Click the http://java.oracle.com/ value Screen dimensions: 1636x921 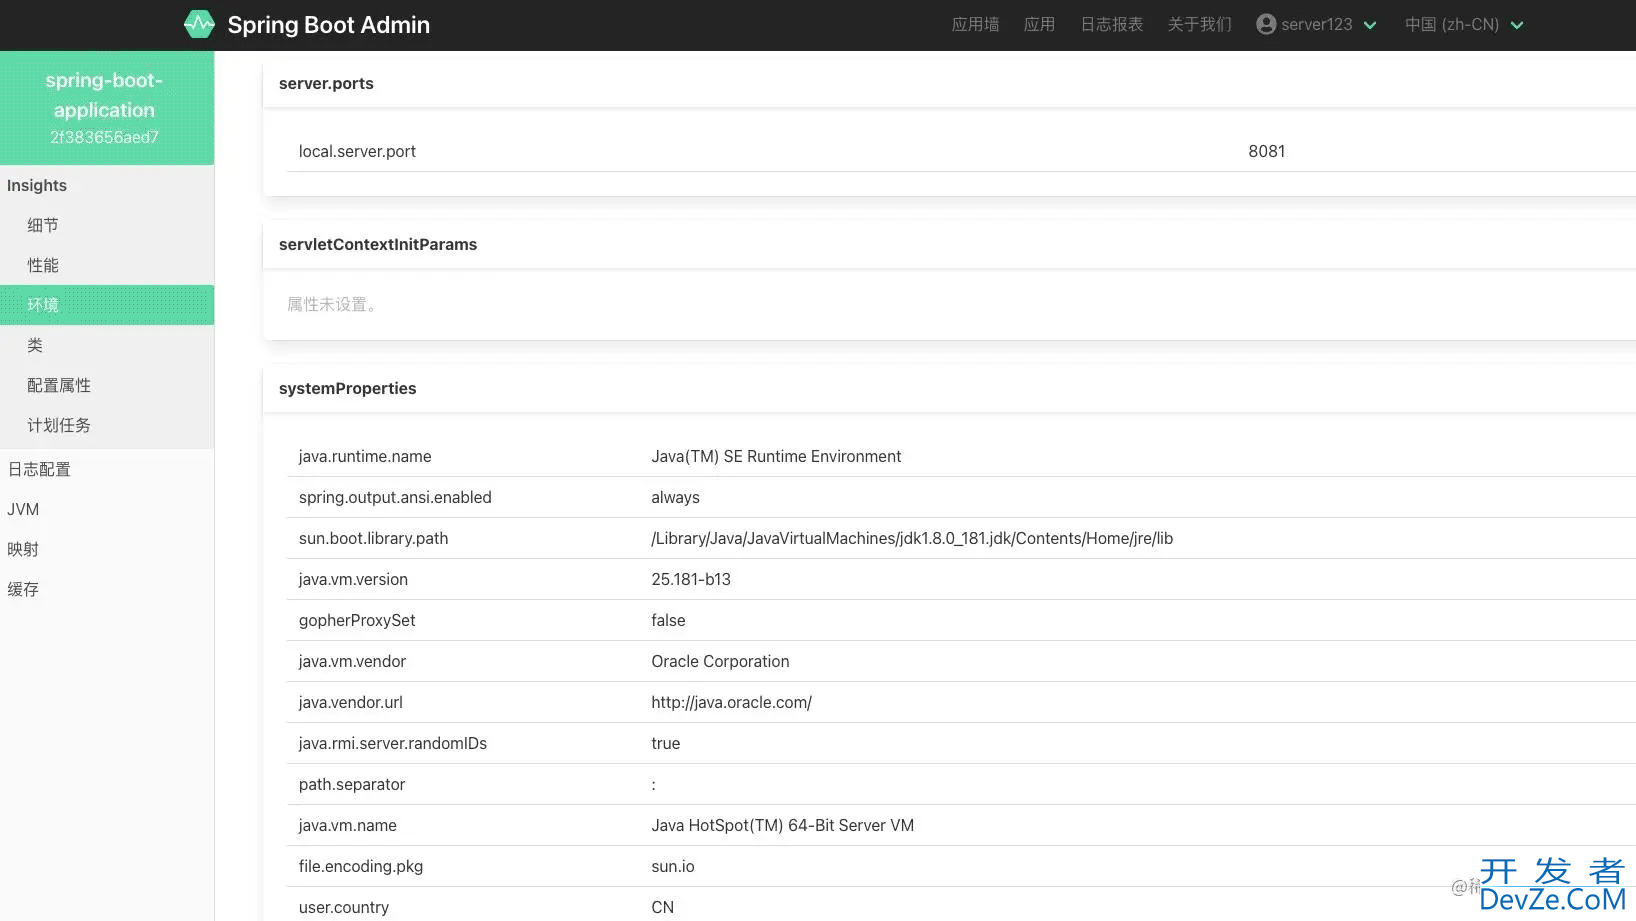[x=731, y=702]
